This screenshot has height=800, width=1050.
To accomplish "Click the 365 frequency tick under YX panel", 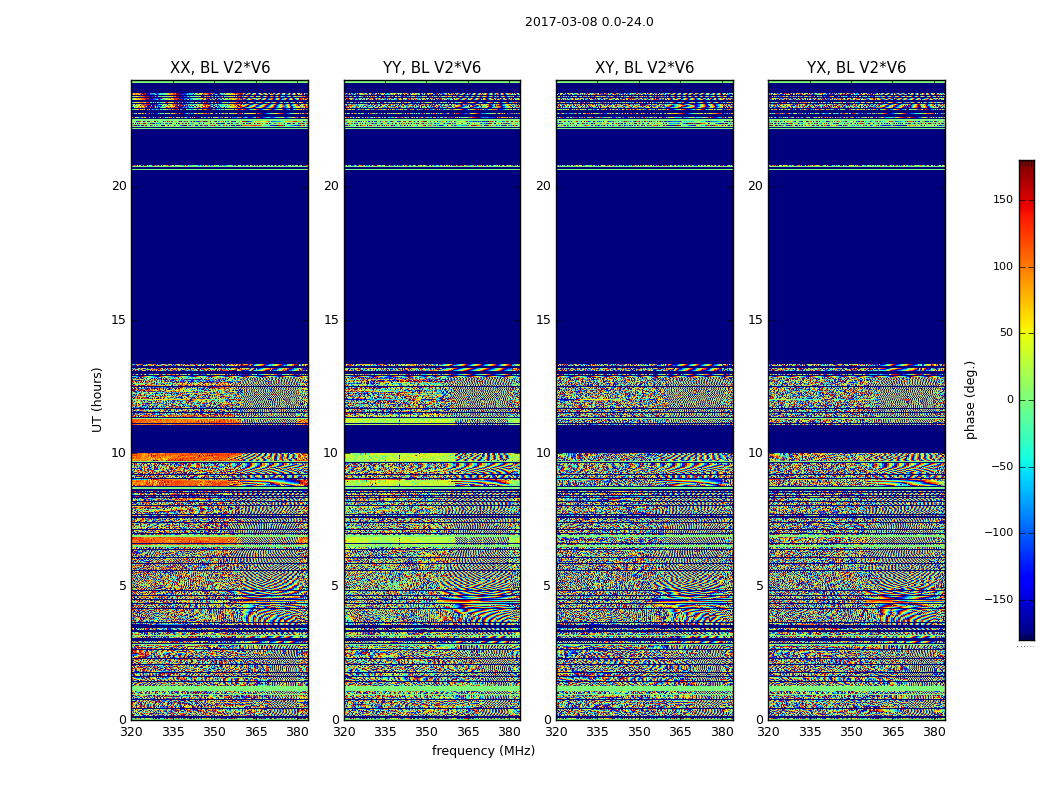I will click(x=893, y=732).
